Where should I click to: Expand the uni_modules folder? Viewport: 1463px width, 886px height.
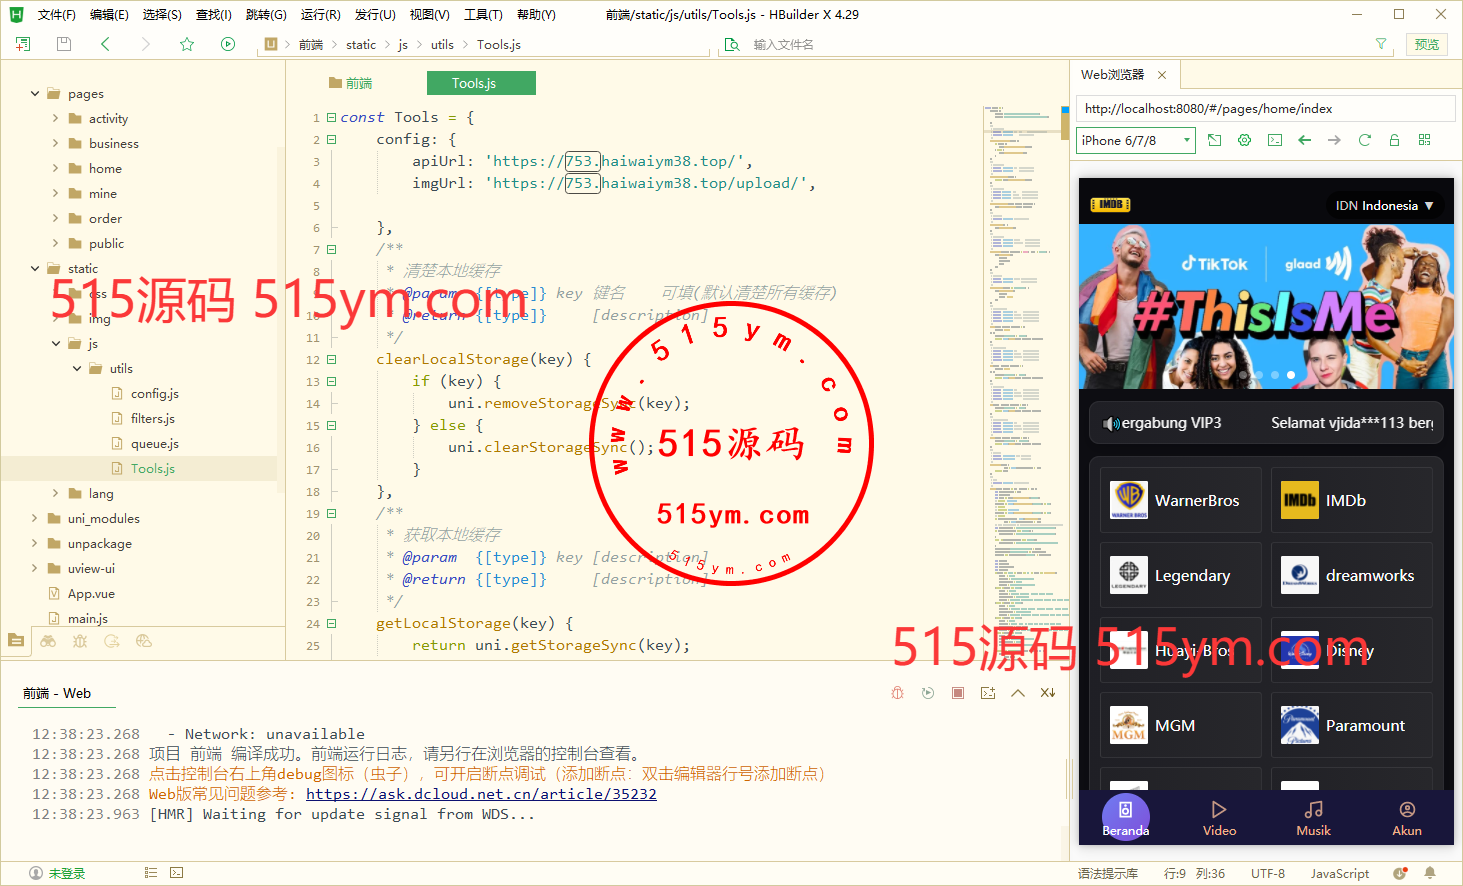point(35,519)
